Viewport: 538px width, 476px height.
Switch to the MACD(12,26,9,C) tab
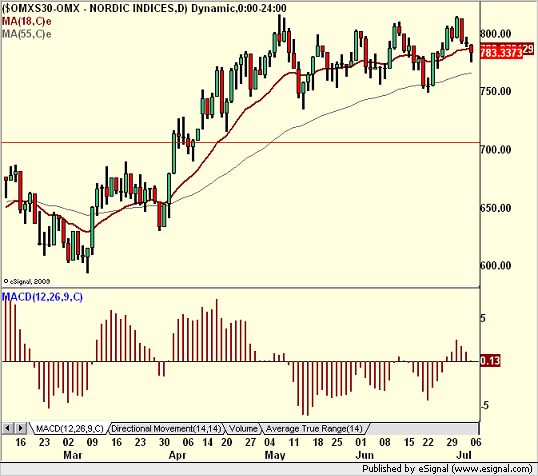click(70, 429)
